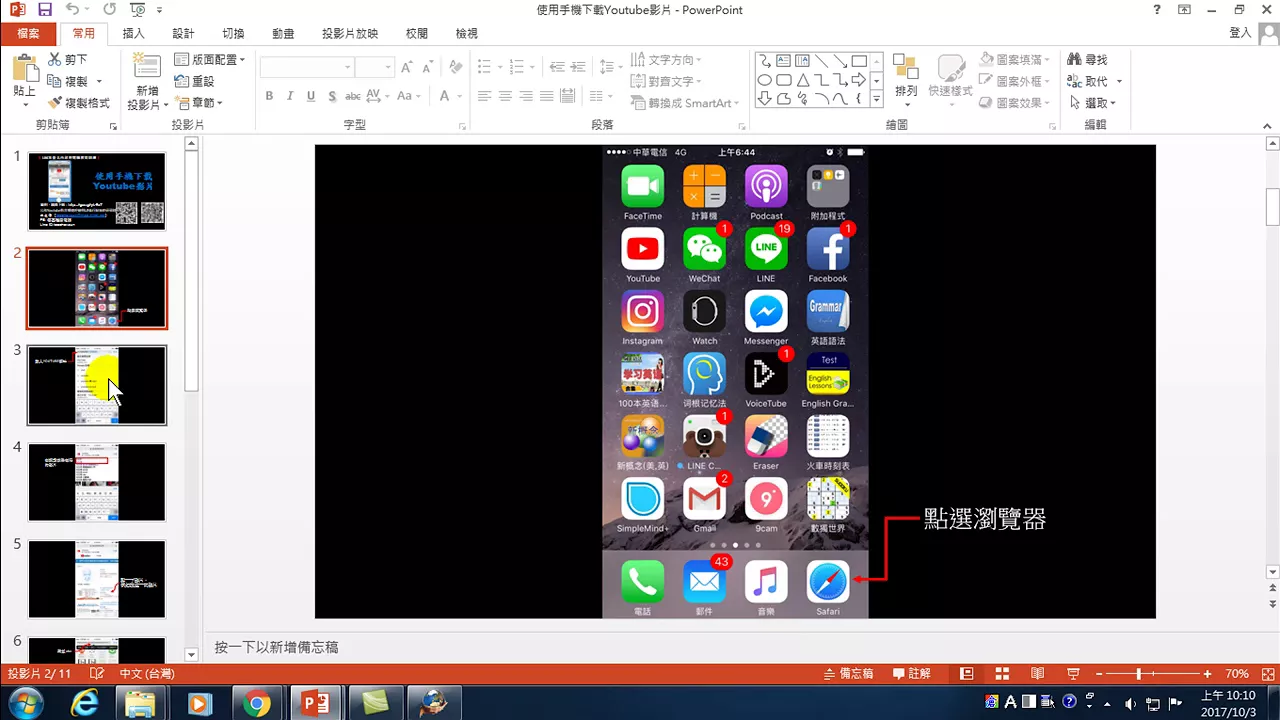Collapse the ribbon arrow
This screenshot has height=720, width=1280.
(1269, 126)
